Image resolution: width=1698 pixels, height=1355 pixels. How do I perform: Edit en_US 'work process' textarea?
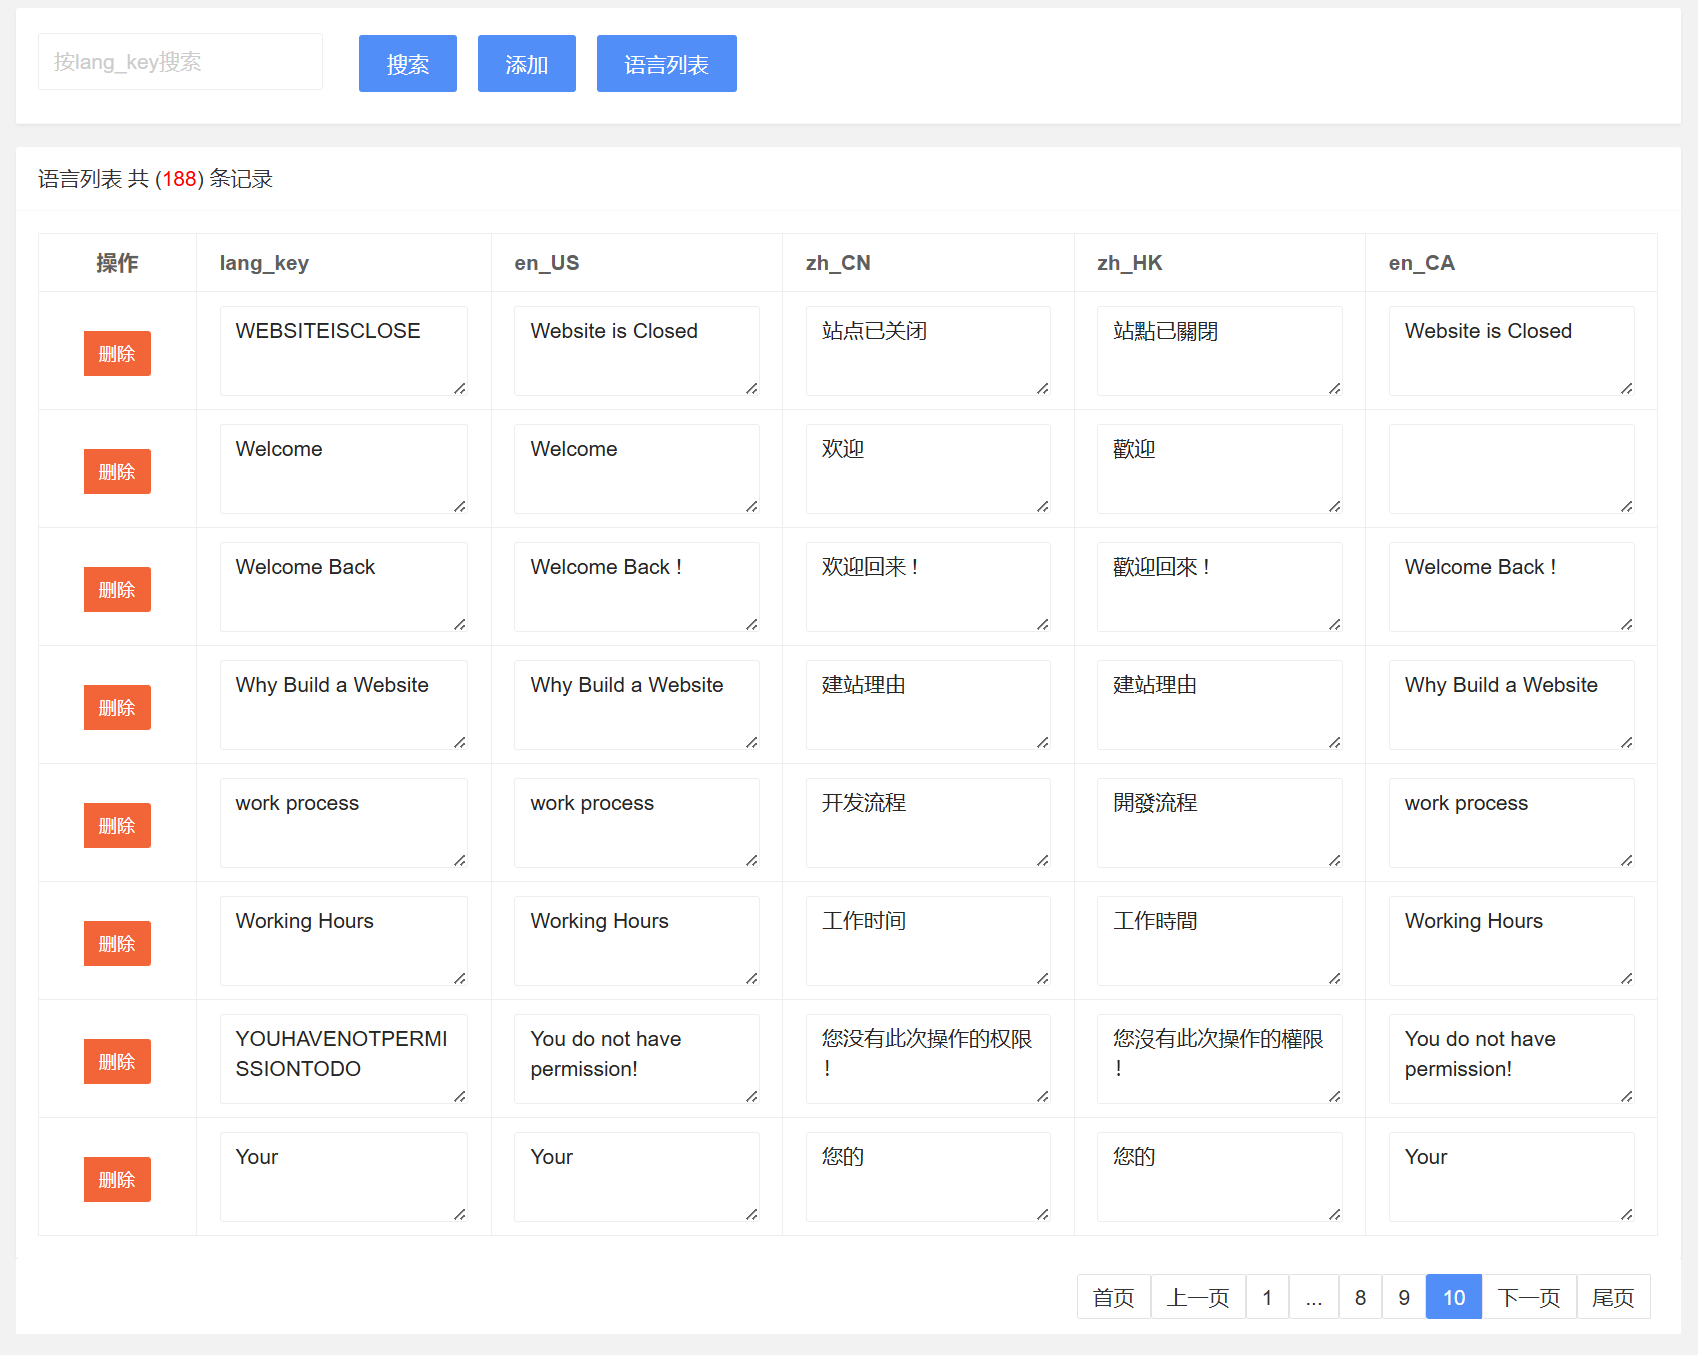coord(637,823)
